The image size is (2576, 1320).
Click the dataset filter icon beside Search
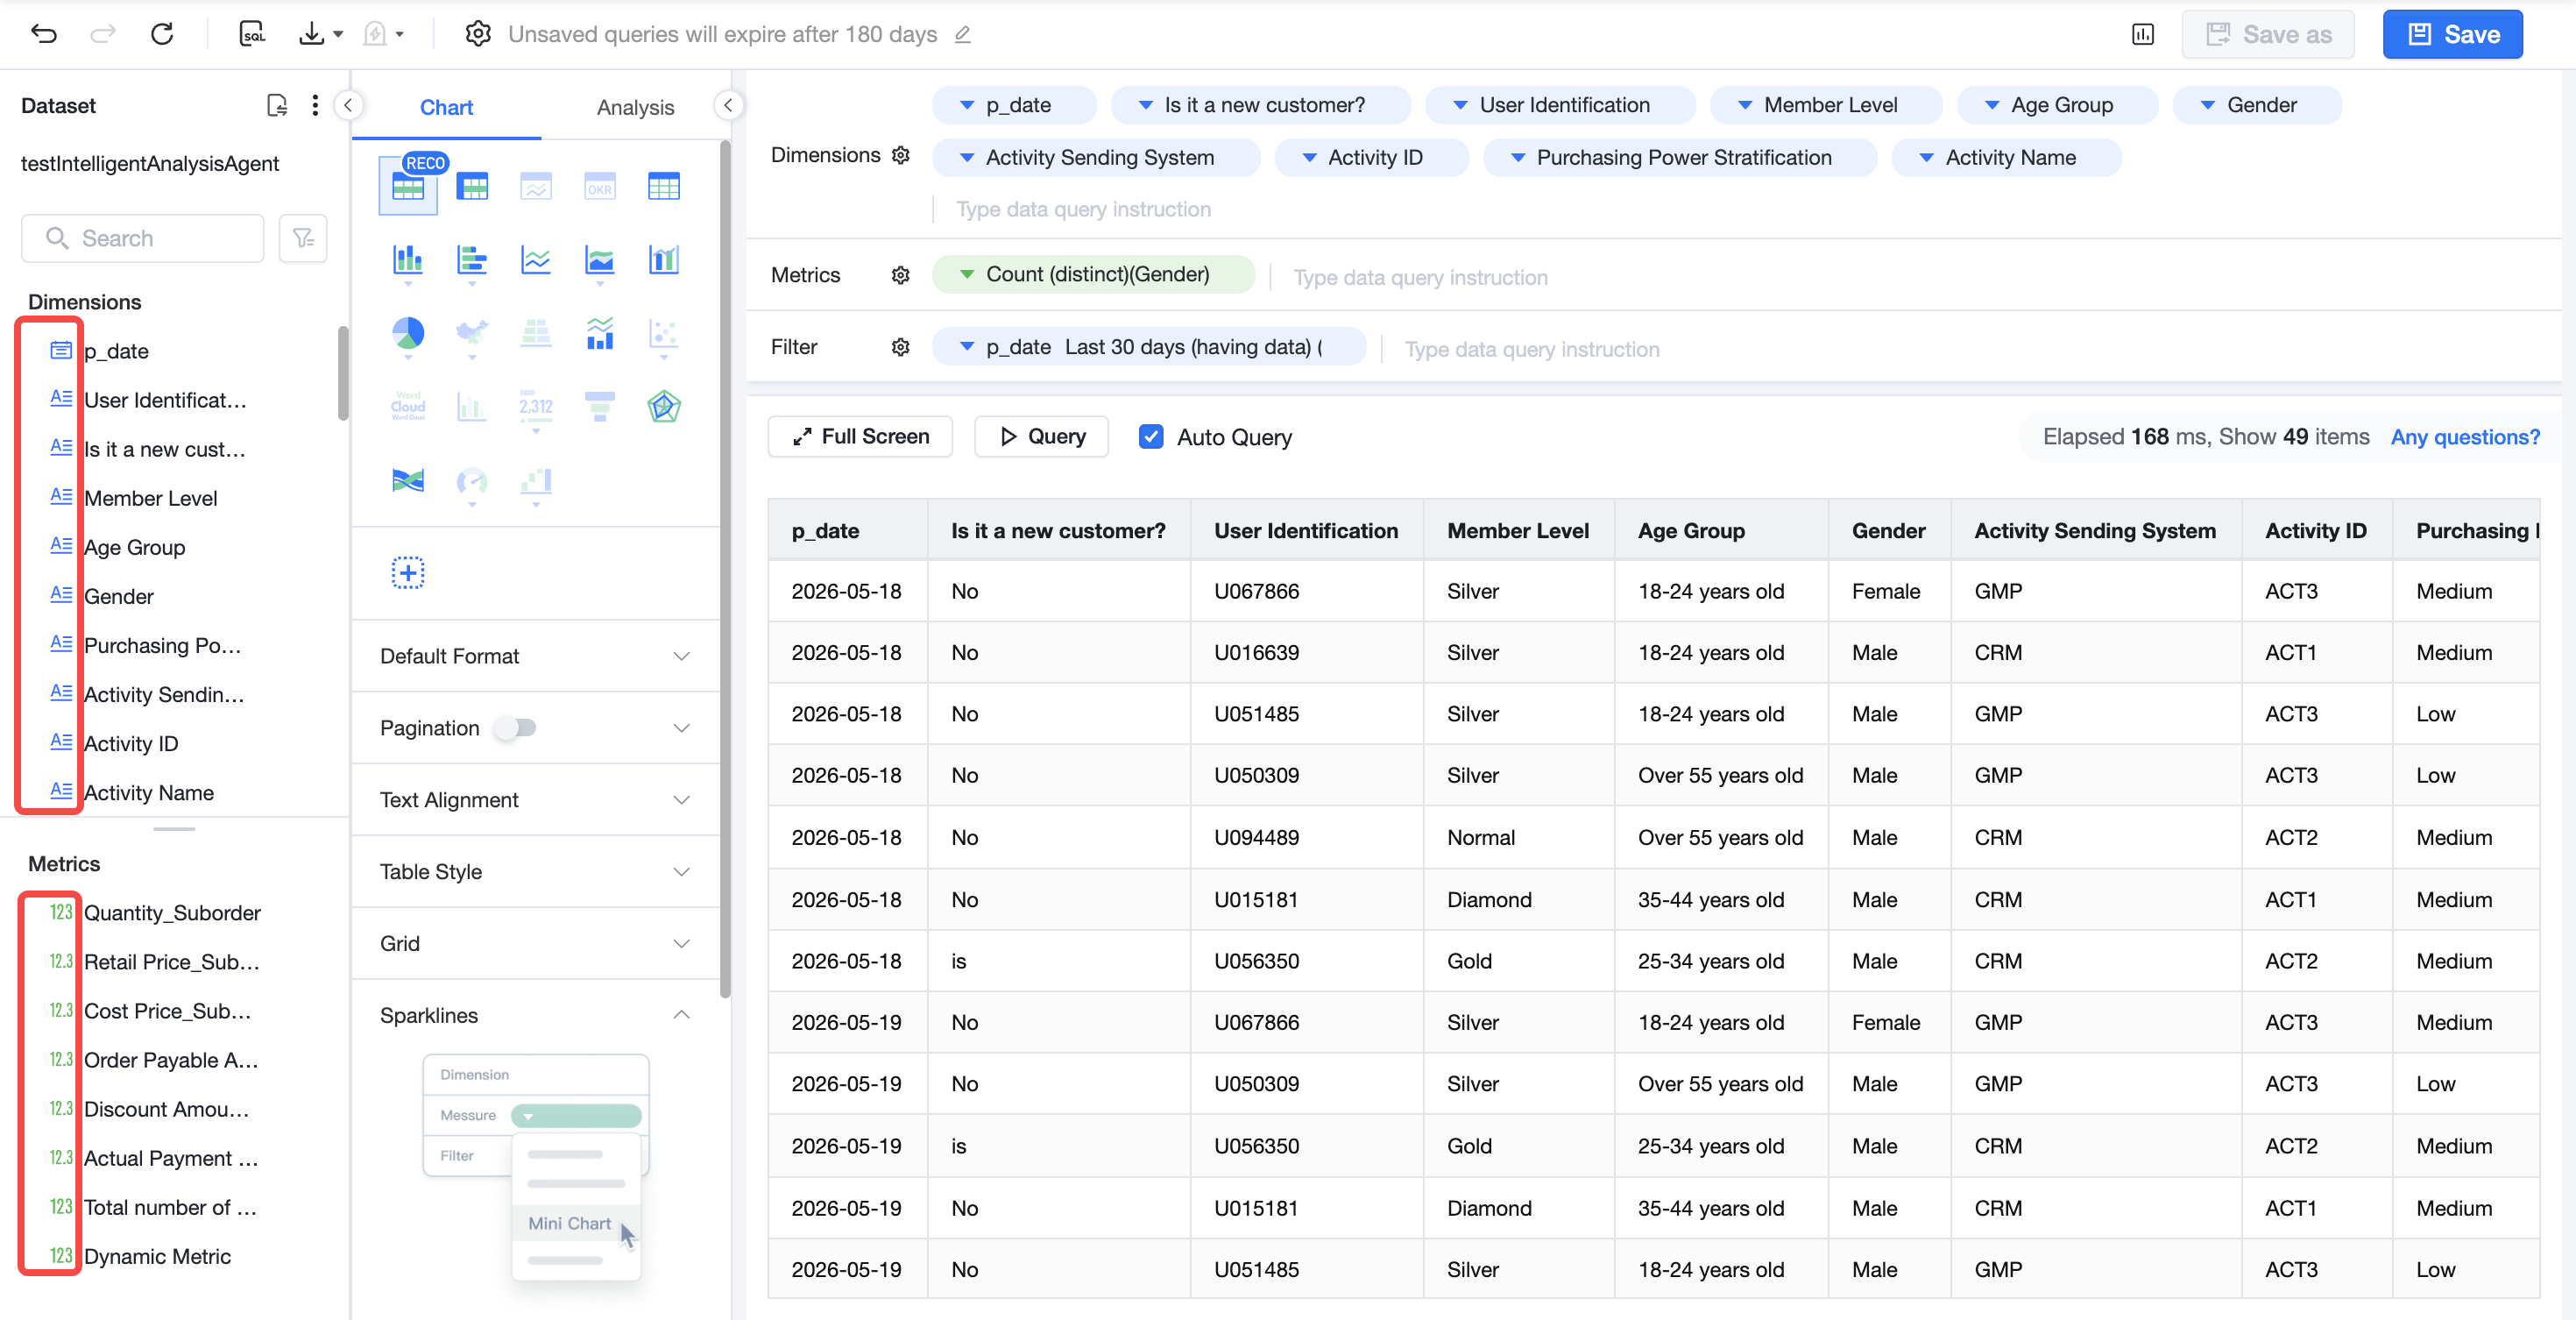pos(303,238)
